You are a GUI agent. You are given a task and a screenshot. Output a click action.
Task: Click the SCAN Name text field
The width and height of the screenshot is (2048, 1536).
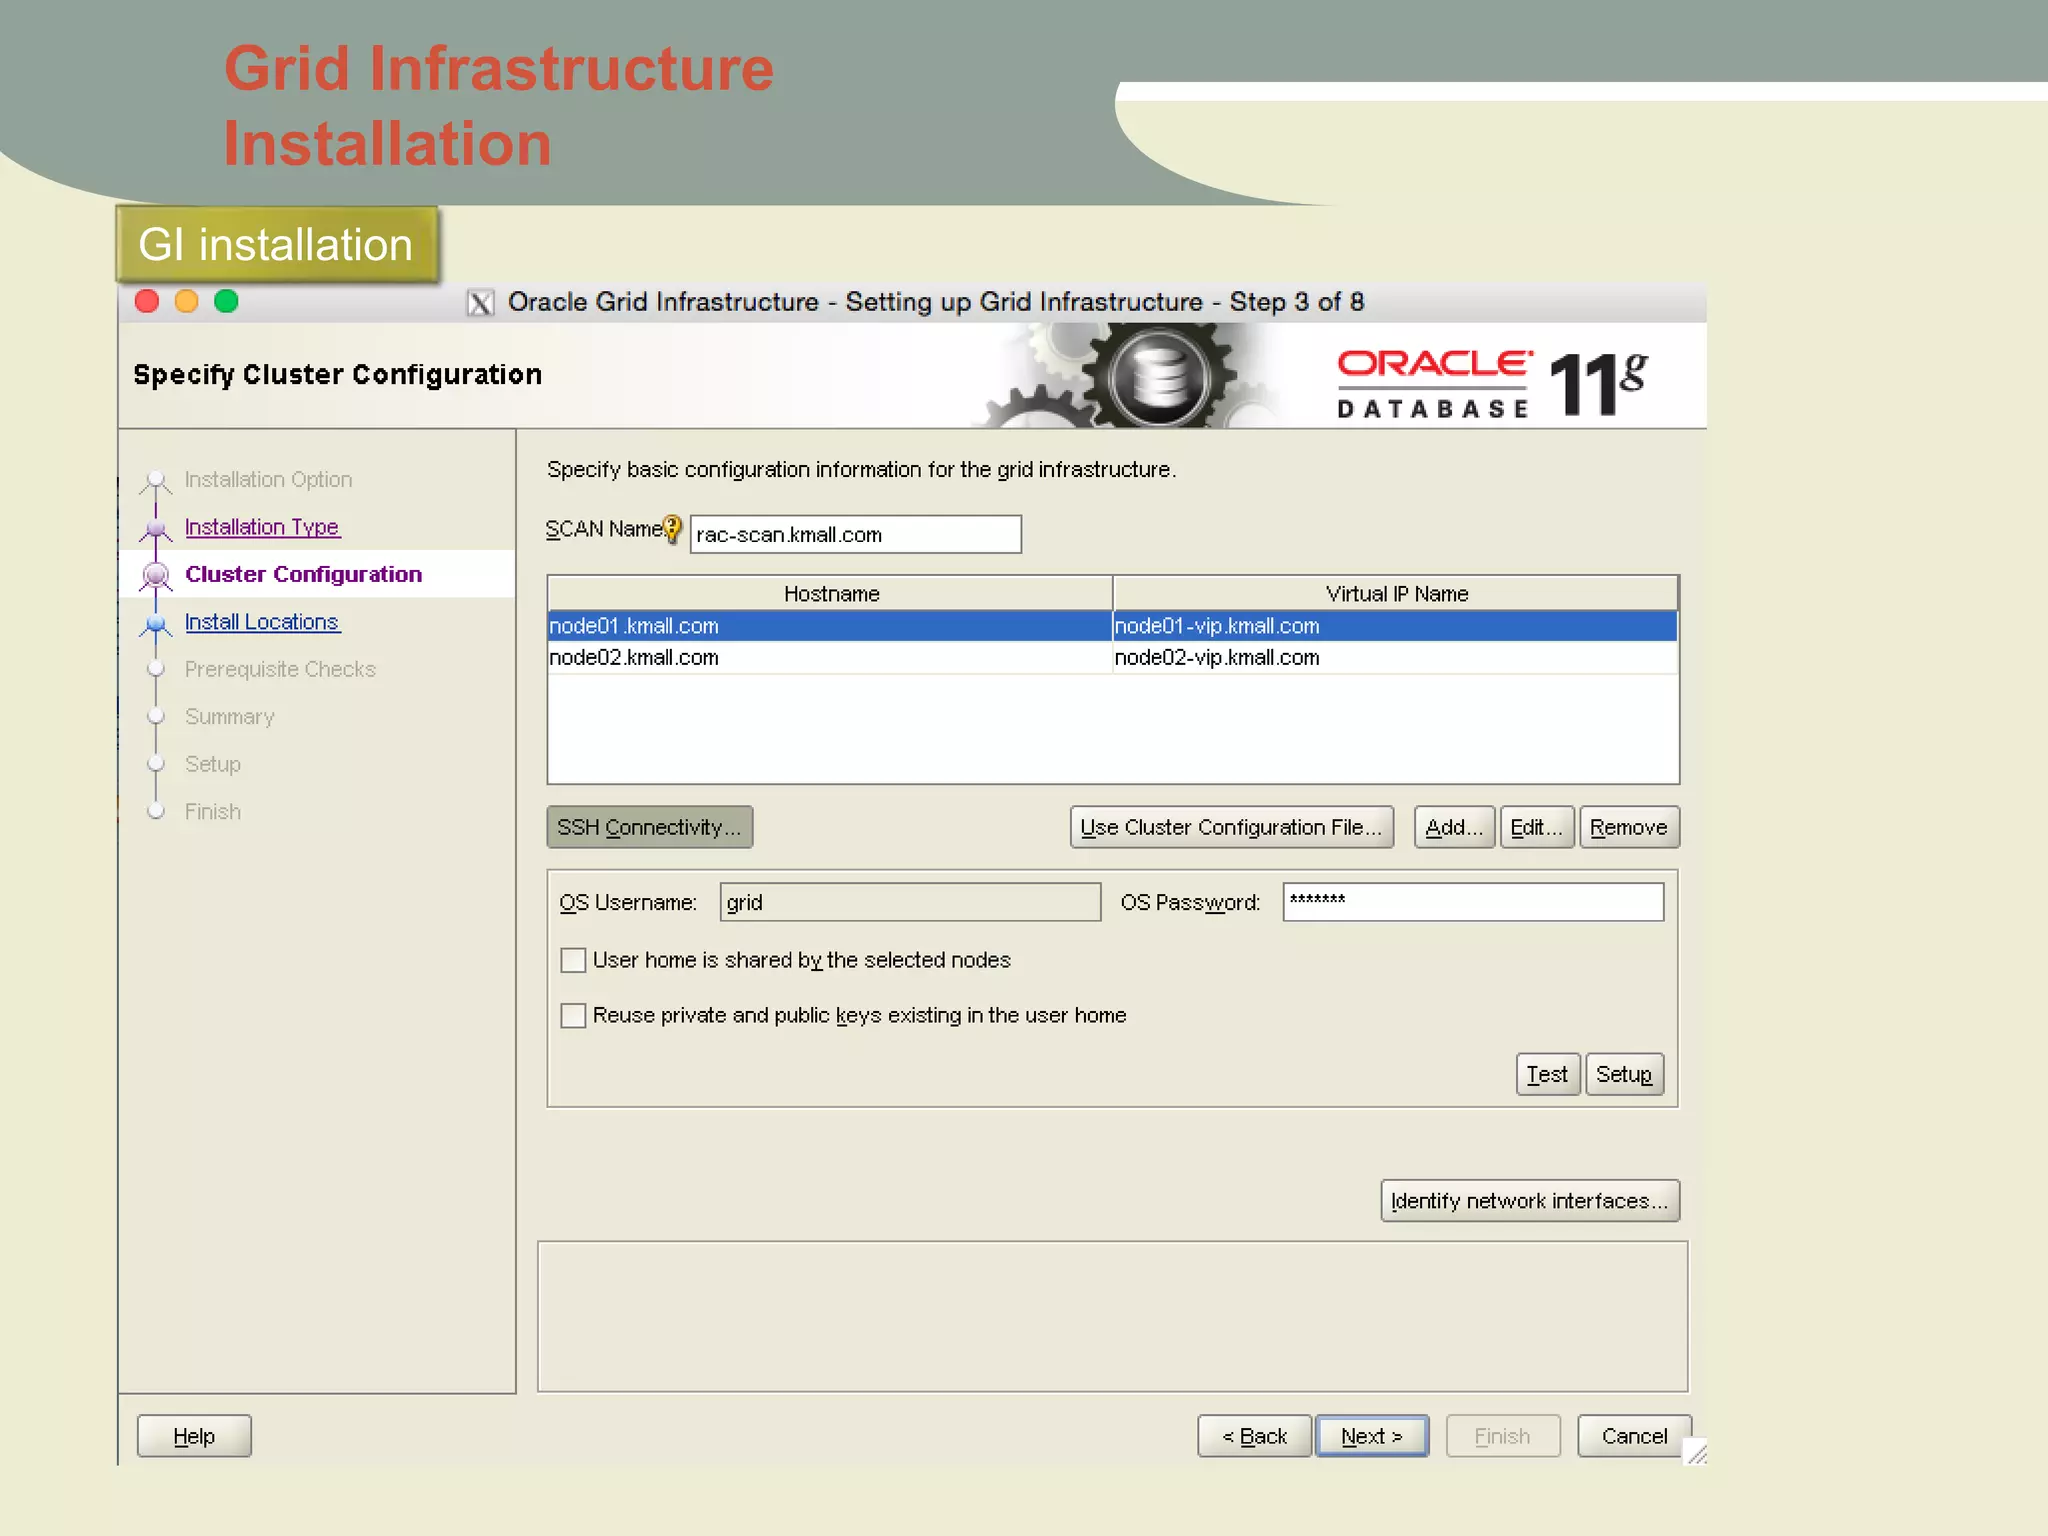pos(855,535)
